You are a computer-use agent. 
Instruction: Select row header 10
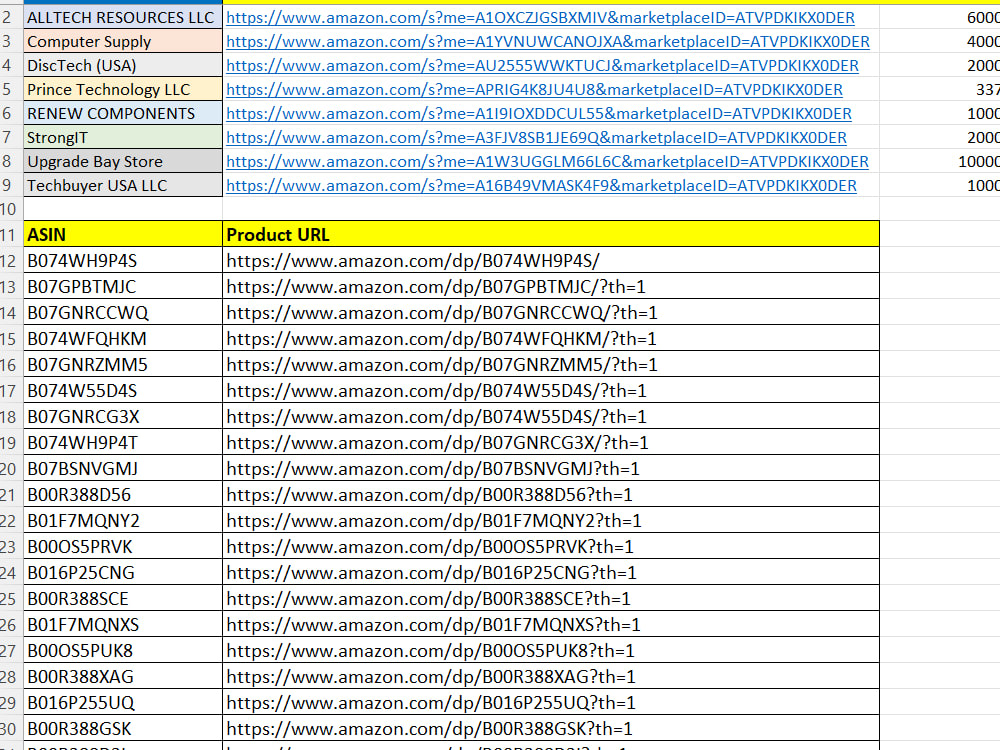point(9,209)
